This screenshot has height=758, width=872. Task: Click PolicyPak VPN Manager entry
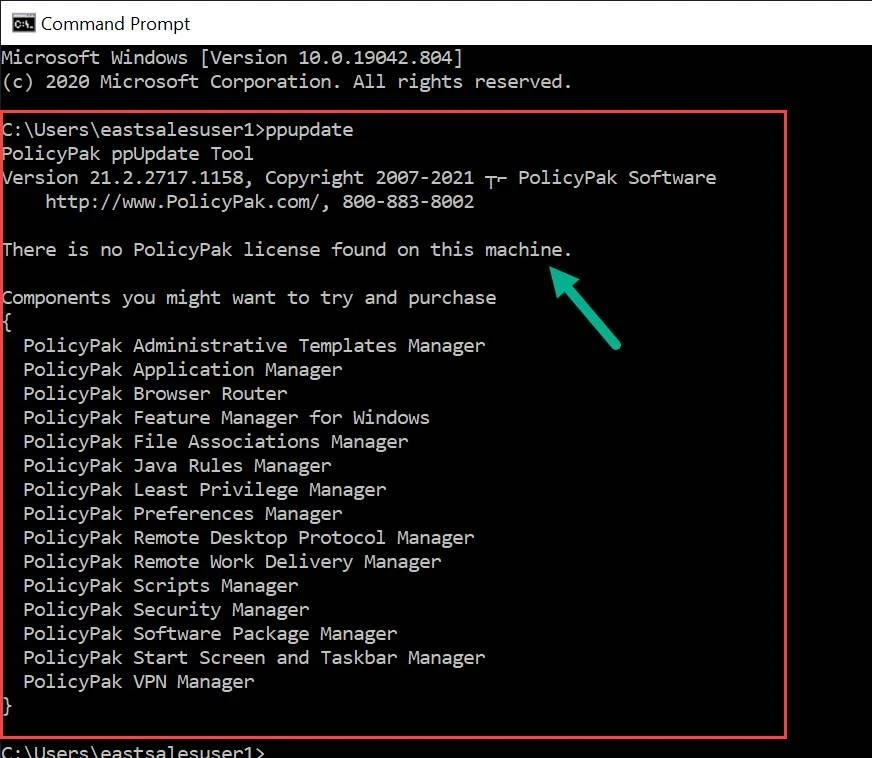[139, 682]
